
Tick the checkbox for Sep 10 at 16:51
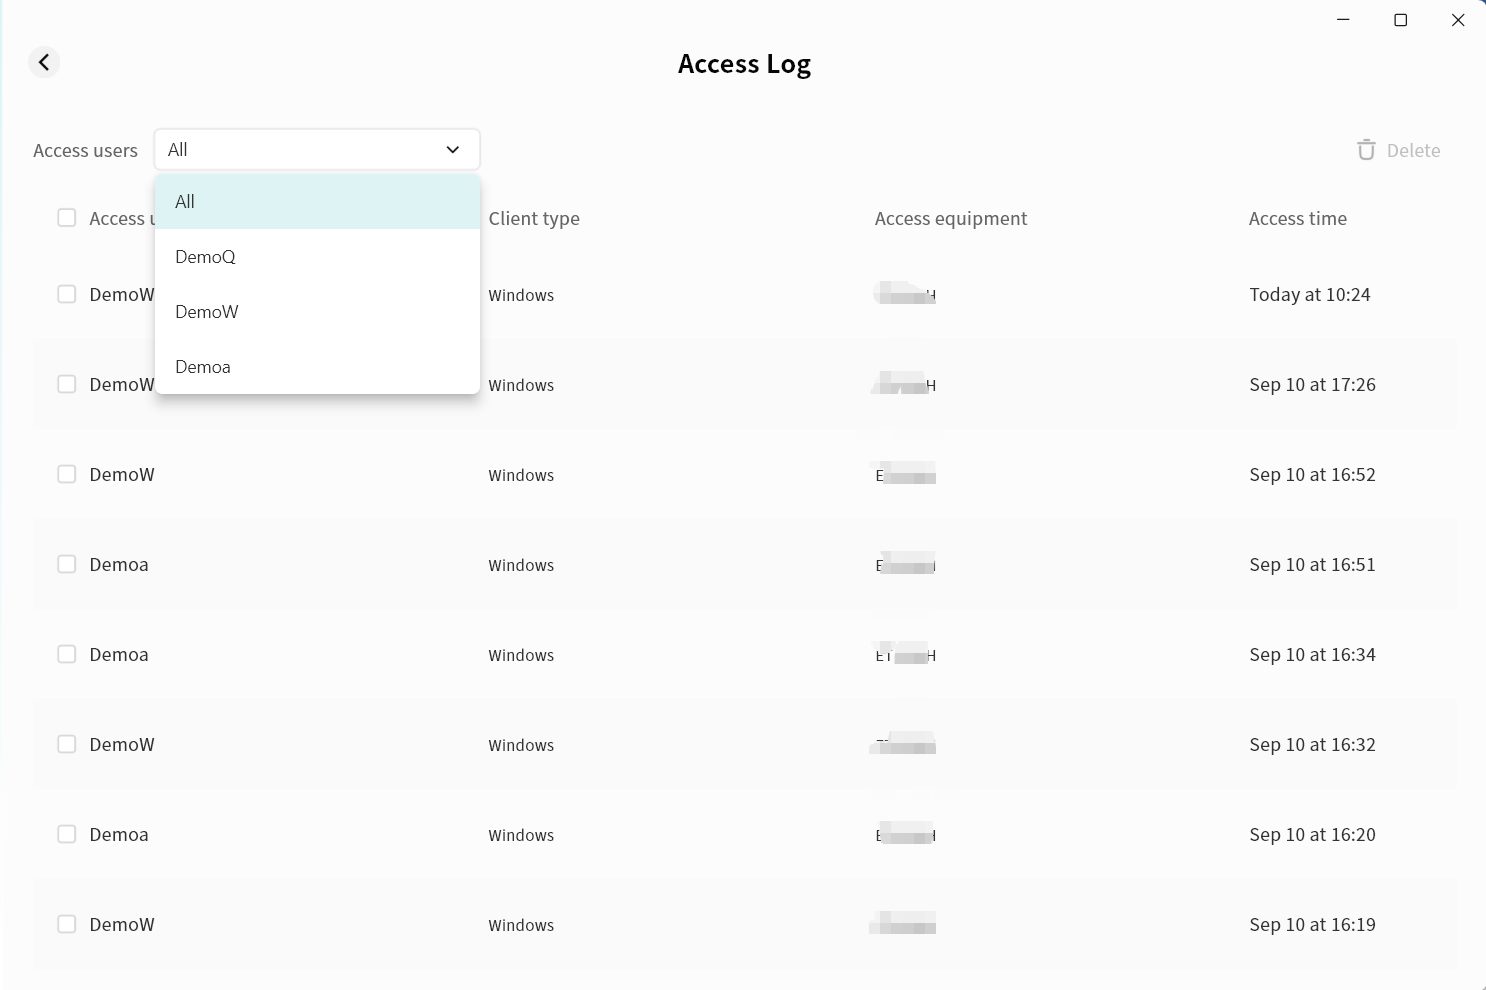[x=67, y=564]
